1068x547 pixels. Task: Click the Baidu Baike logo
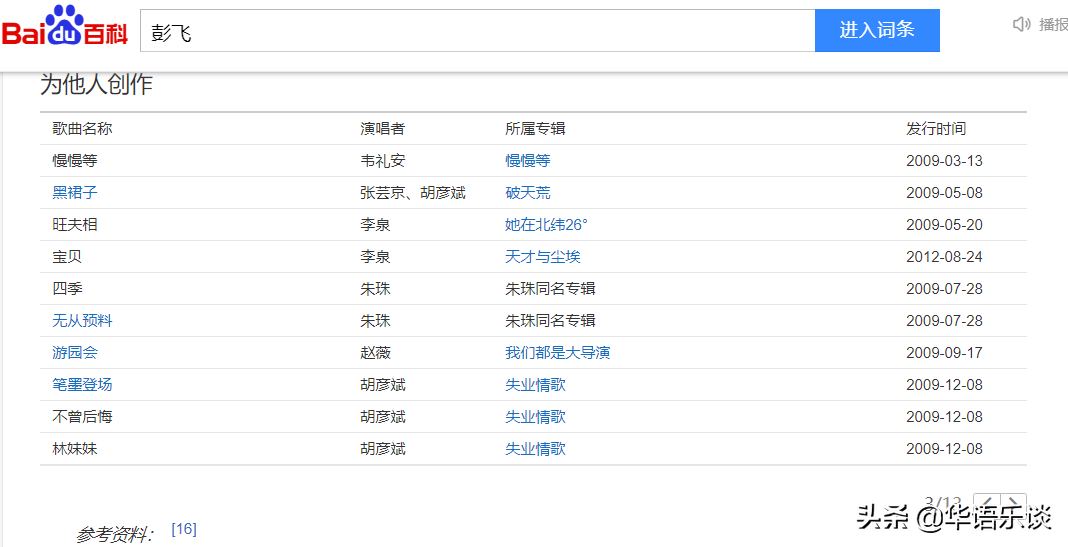(x=65, y=27)
